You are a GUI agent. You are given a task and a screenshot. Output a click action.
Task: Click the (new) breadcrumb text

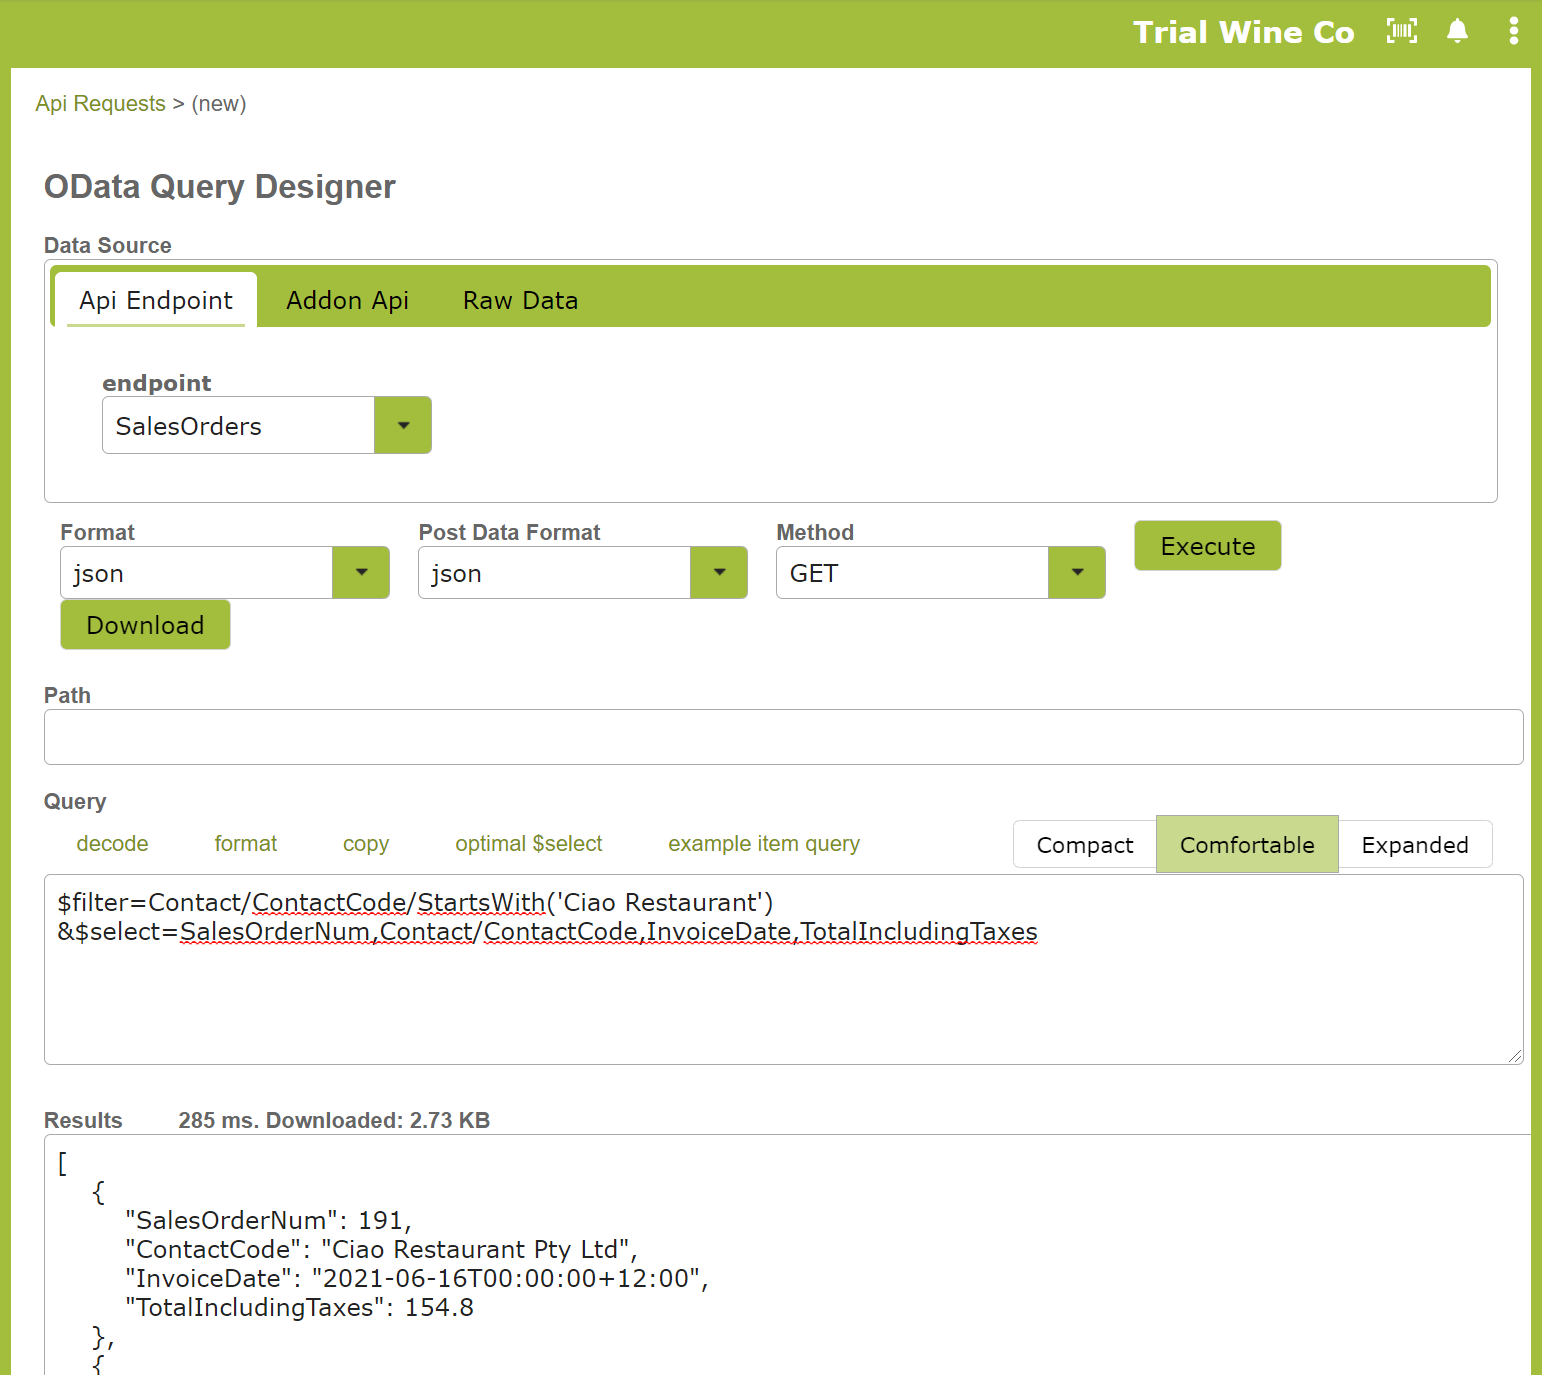click(x=219, y=104)
